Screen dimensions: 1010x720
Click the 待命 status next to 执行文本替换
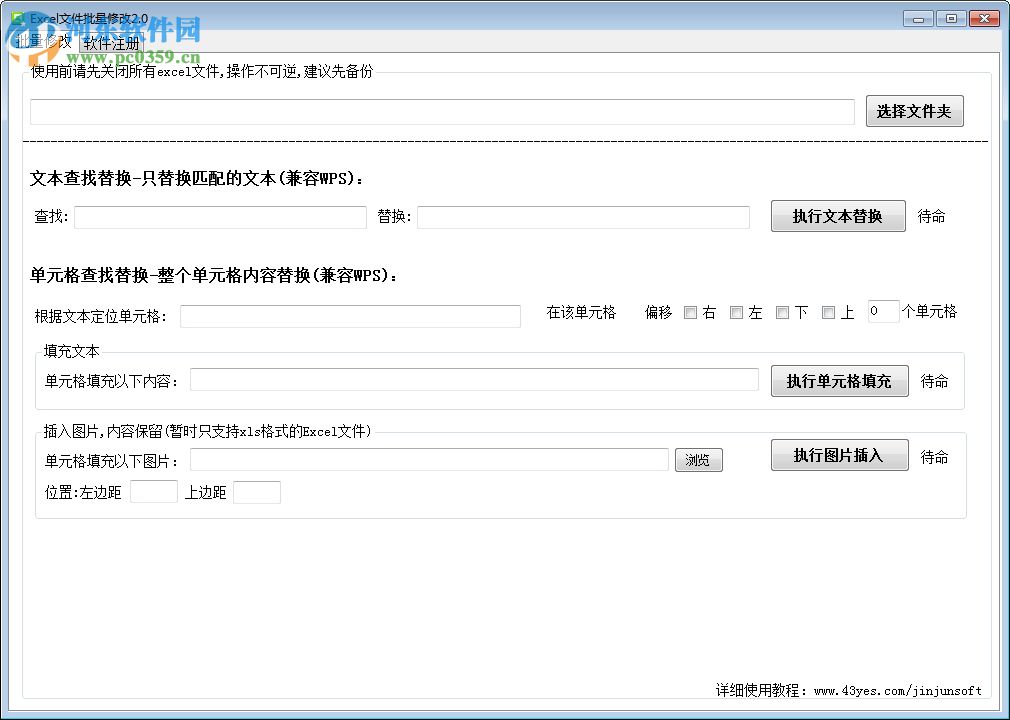pos(931,216)
